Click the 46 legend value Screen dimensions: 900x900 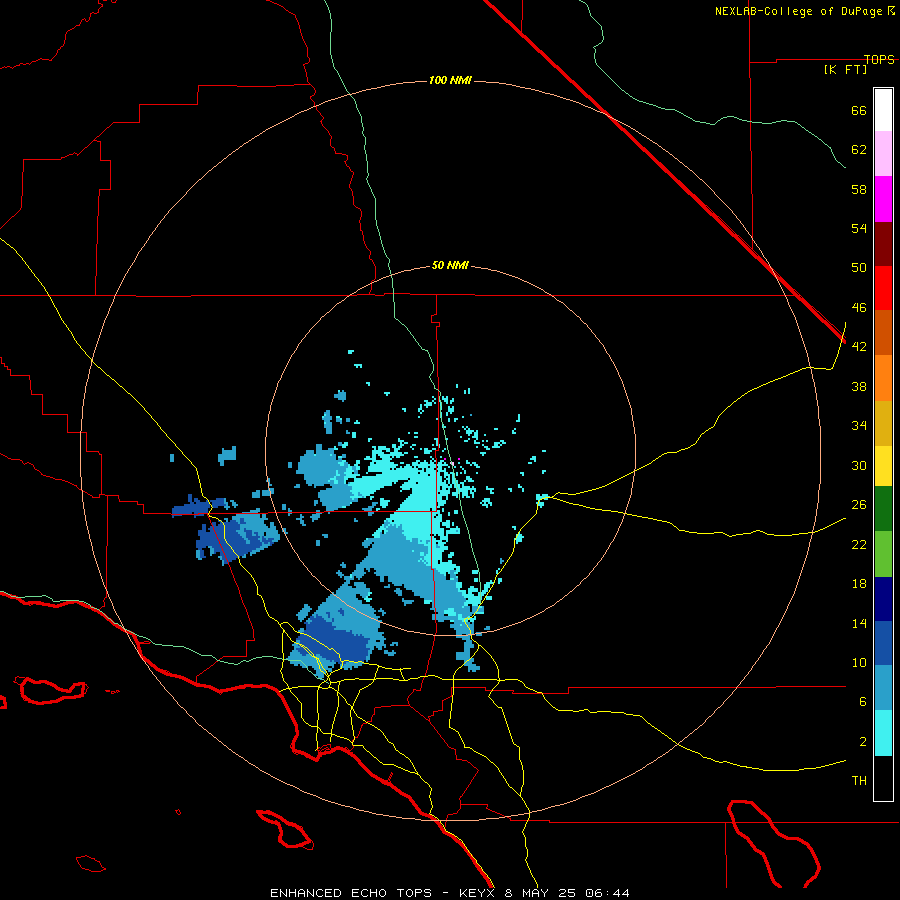[859, 308]
